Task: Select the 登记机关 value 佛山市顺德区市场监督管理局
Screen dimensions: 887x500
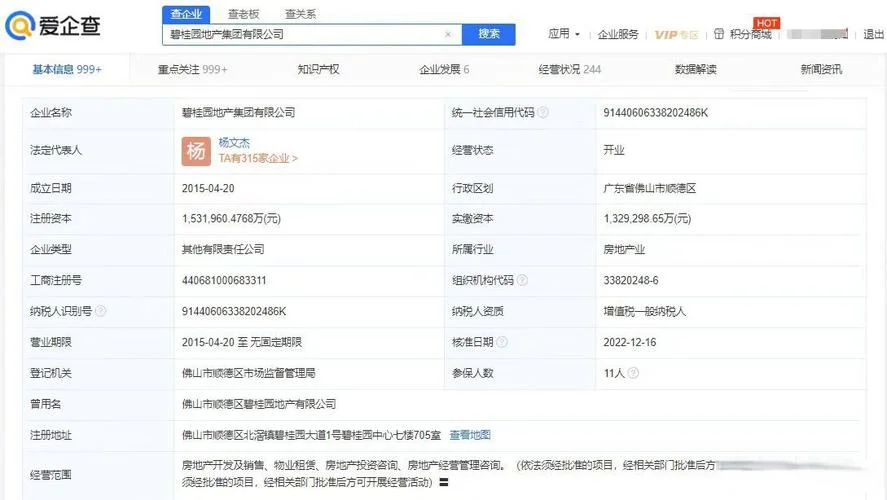Action: (248, 373)
